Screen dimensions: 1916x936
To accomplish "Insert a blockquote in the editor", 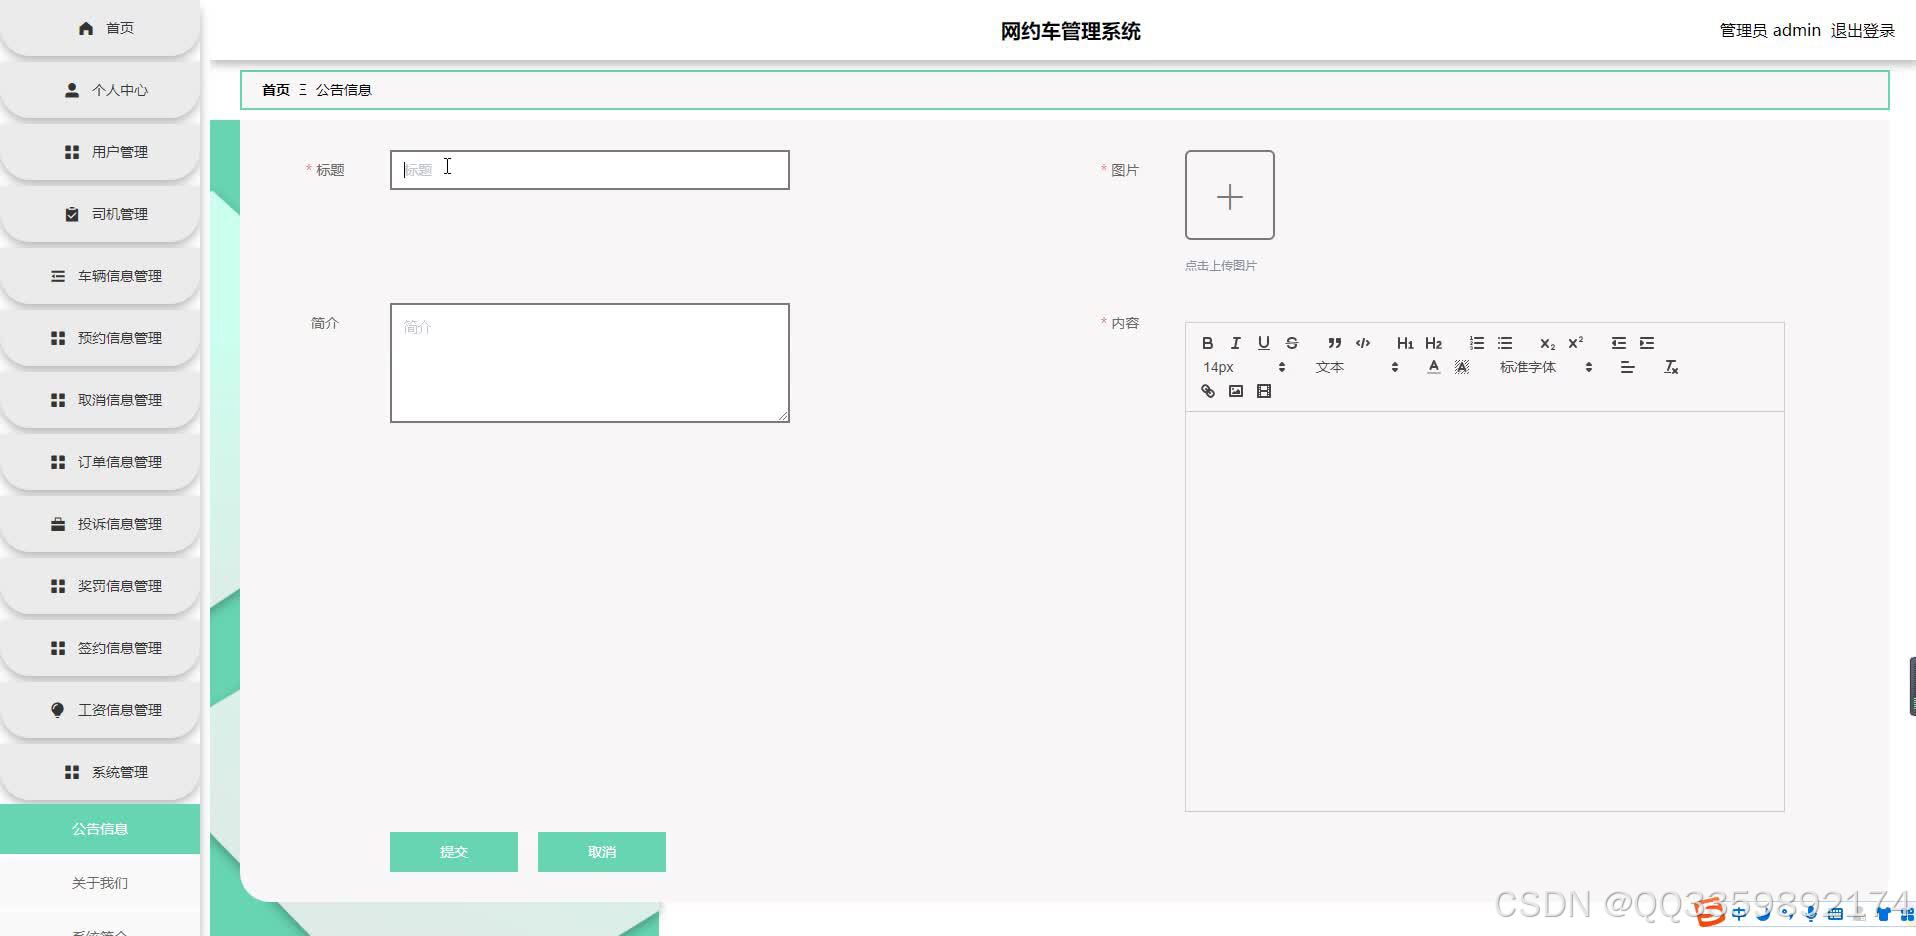I will pos(1334,343).
